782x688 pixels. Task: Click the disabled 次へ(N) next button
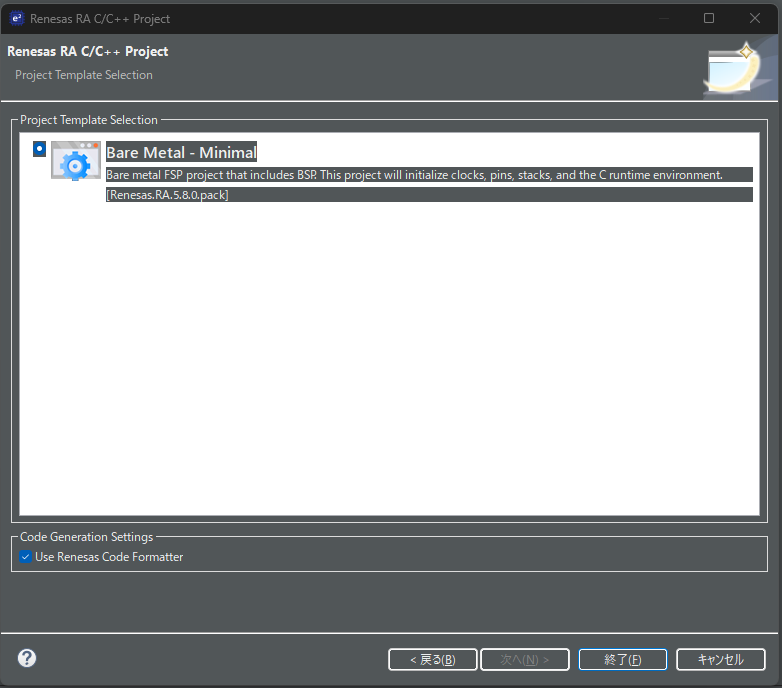tap(525, 660)
